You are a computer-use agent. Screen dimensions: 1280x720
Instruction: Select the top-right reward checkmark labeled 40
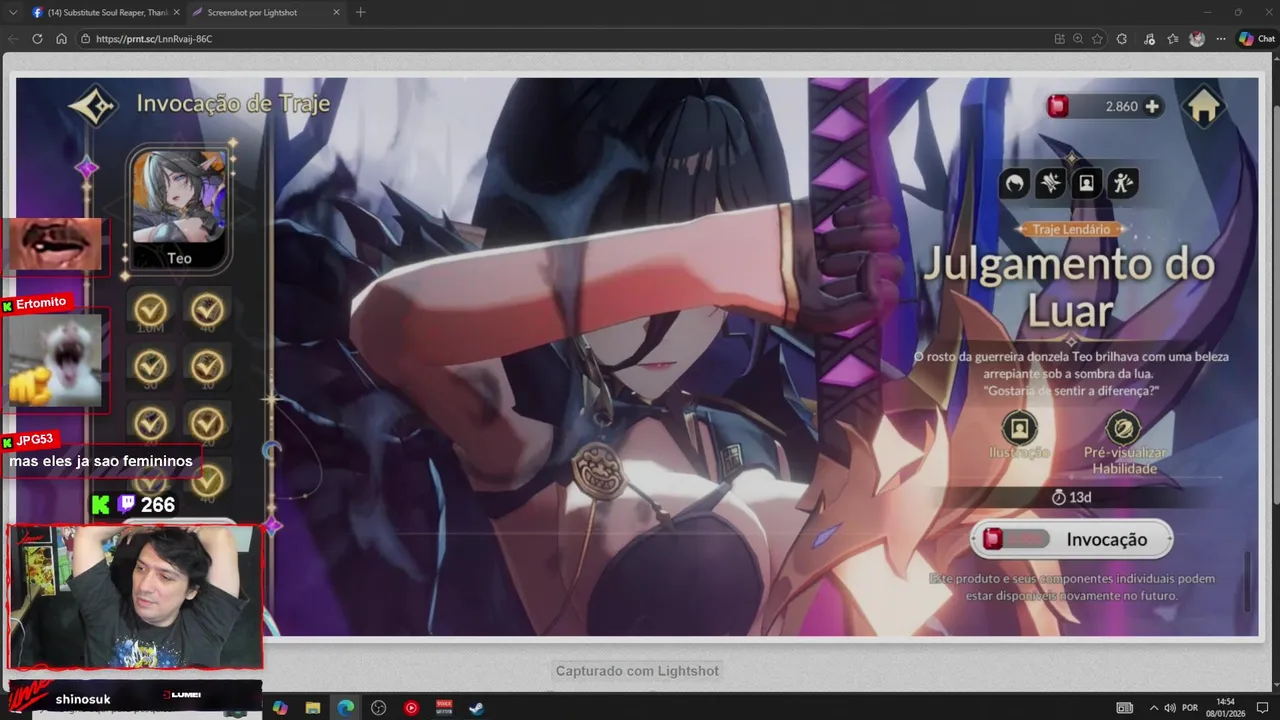click(x=207, y=309)
